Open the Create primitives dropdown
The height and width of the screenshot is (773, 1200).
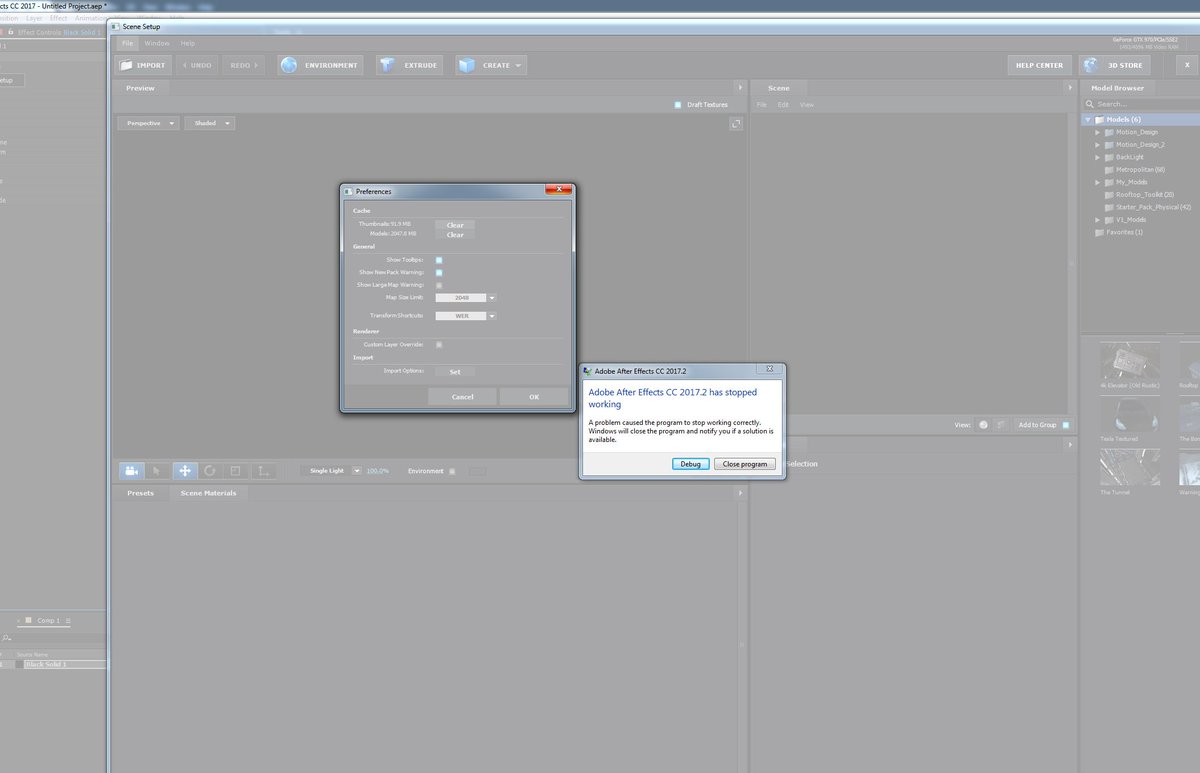[490, 65]
